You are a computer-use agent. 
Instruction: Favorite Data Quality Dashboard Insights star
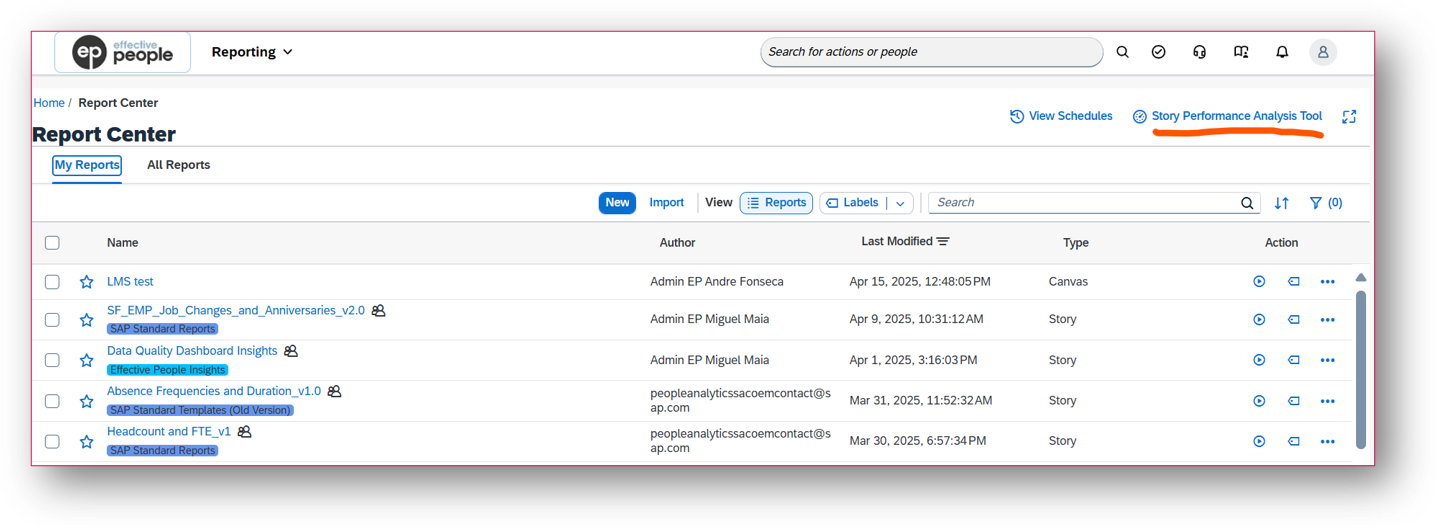click(x=87, y=360)
